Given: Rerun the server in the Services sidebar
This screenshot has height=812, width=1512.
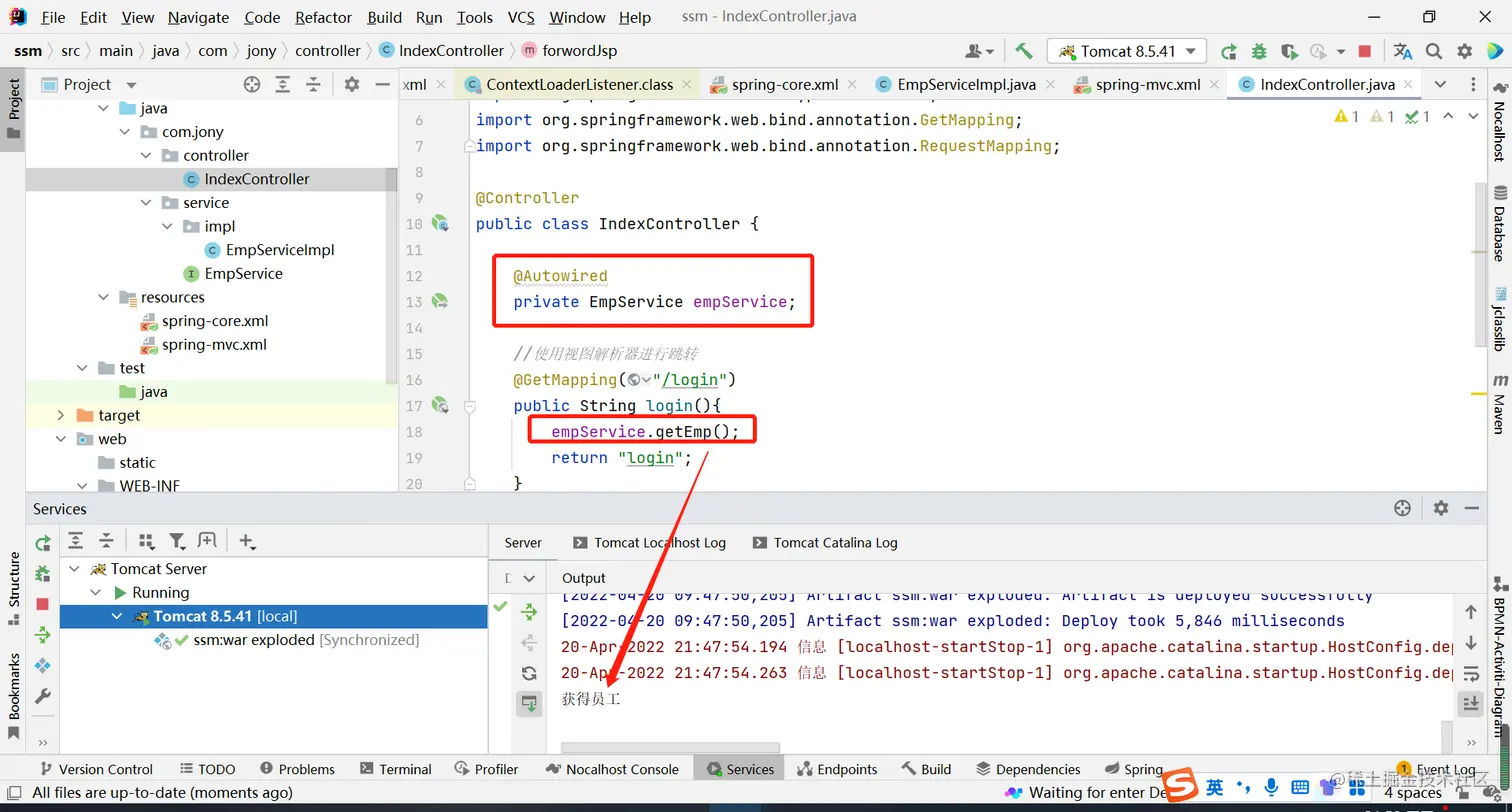Looking at the screenshot, I should (43, 543).
